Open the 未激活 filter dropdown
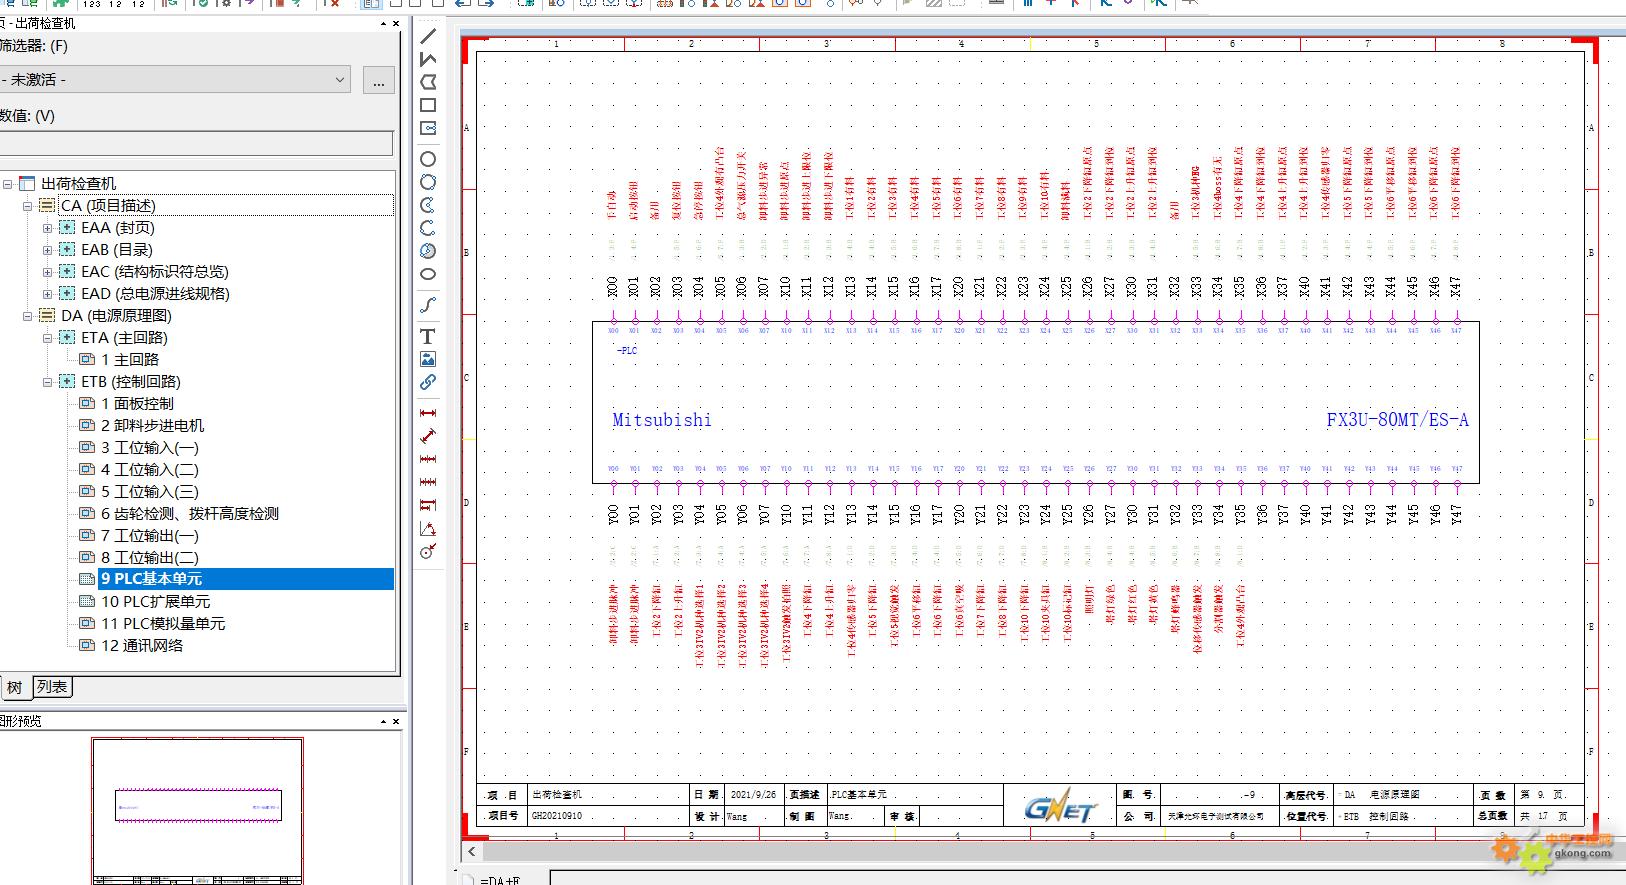Image resolution: width=1626 pixels, height=885 pixels. [340, 80]
